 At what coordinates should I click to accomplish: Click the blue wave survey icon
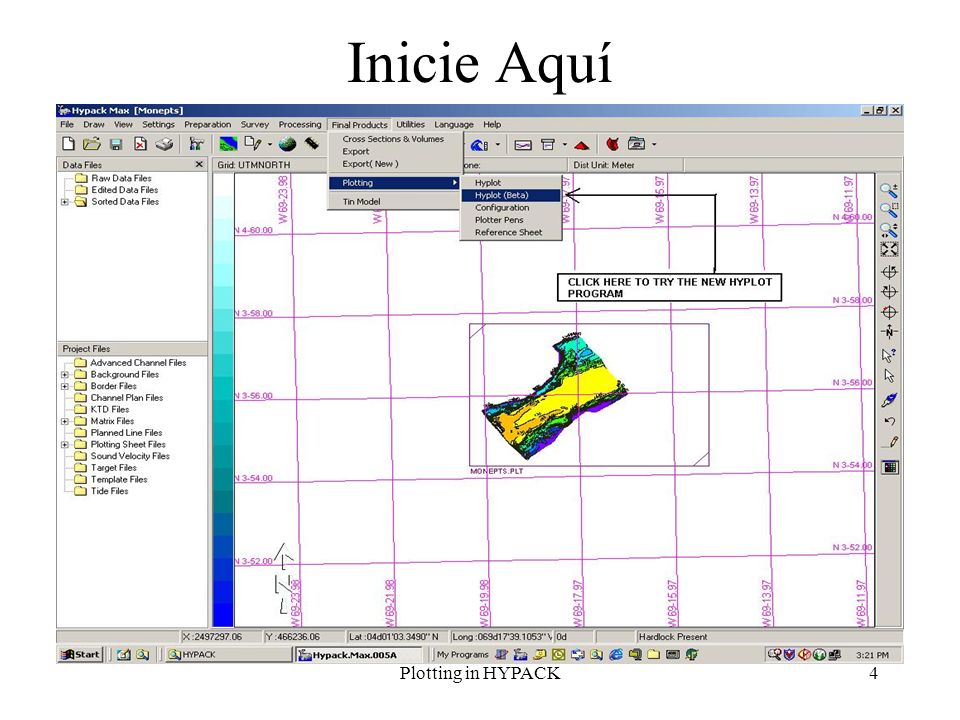(479, 145)
